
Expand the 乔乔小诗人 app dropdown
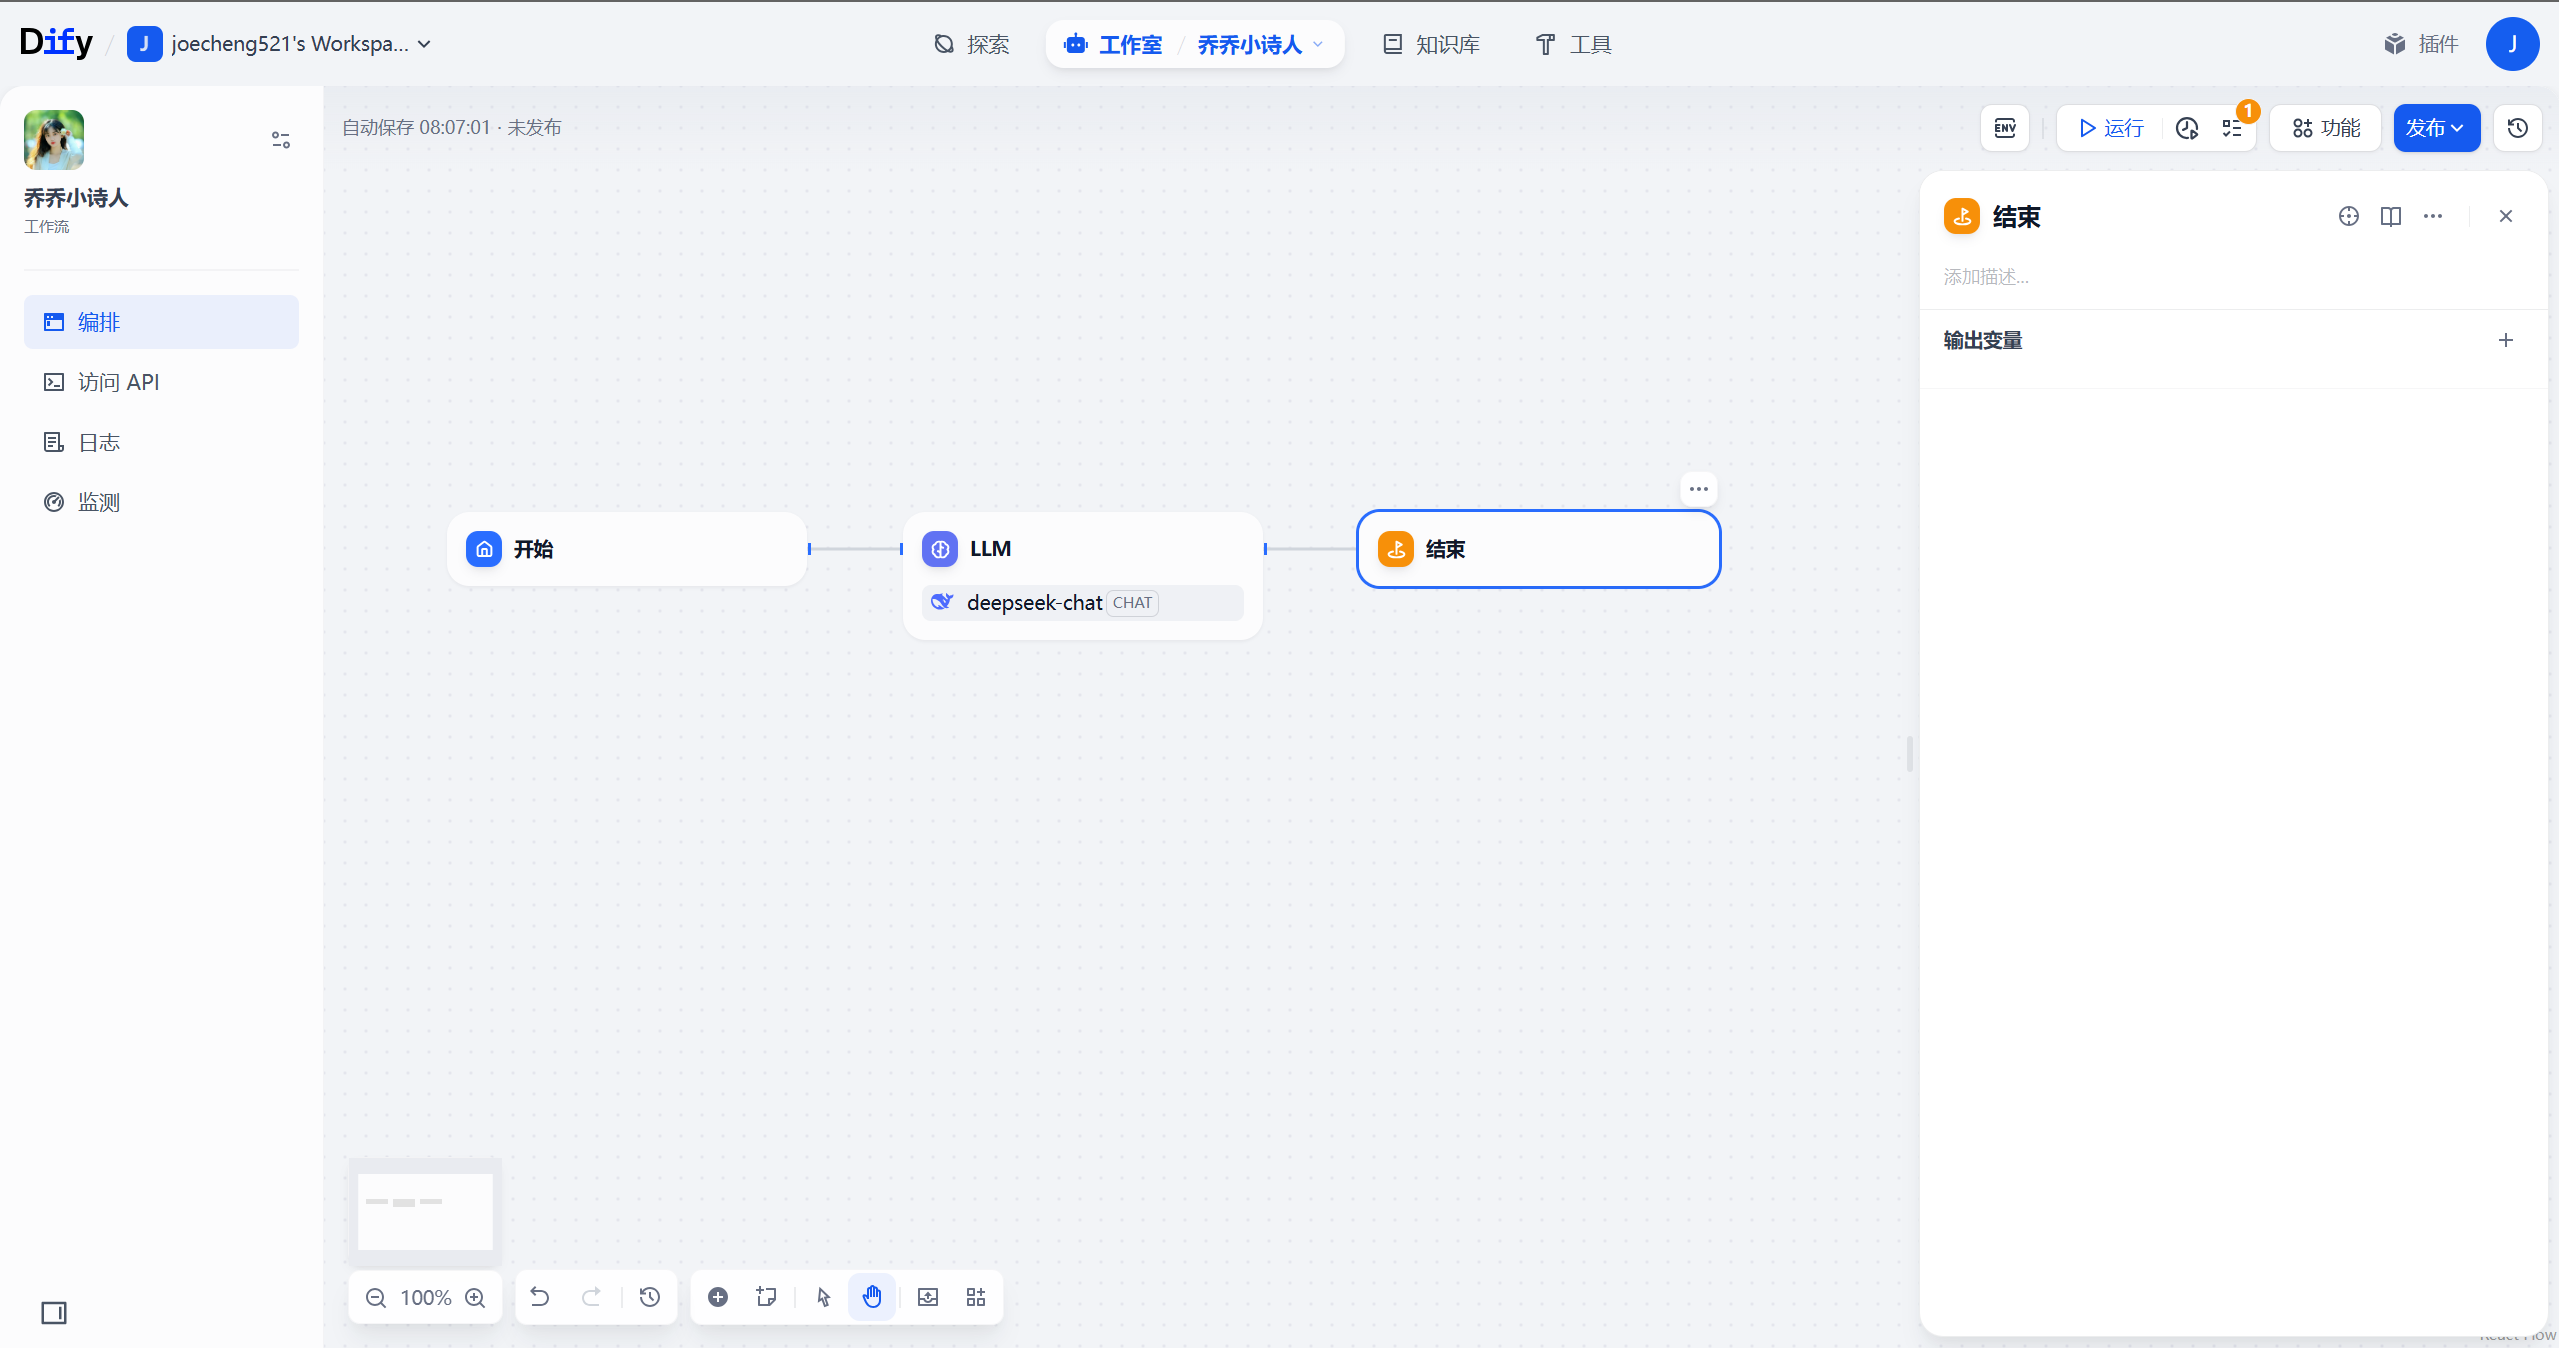click(x=1318, y=44)
